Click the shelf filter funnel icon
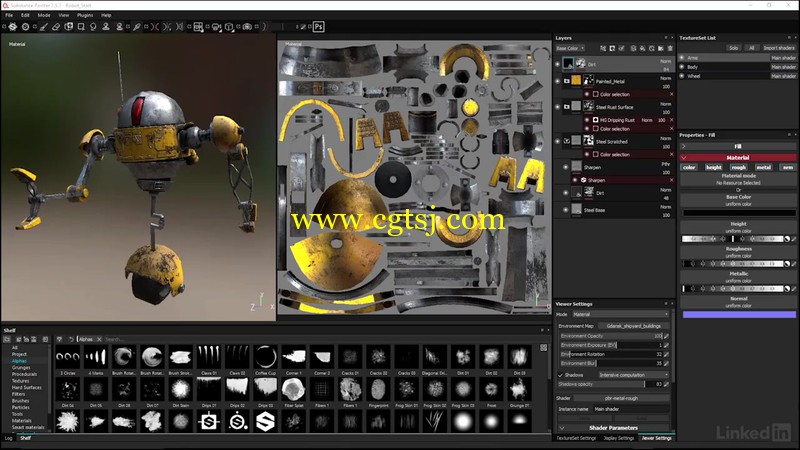 point(59,339)
